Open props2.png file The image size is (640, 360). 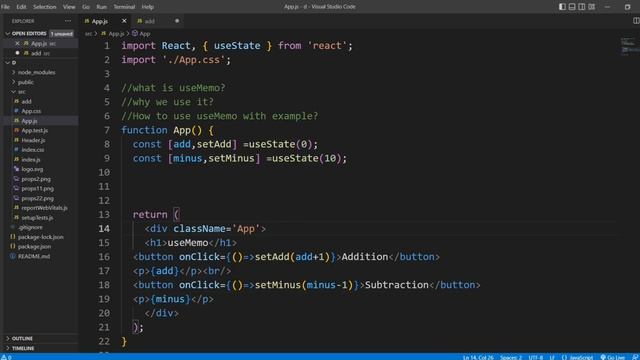point(36,179)
